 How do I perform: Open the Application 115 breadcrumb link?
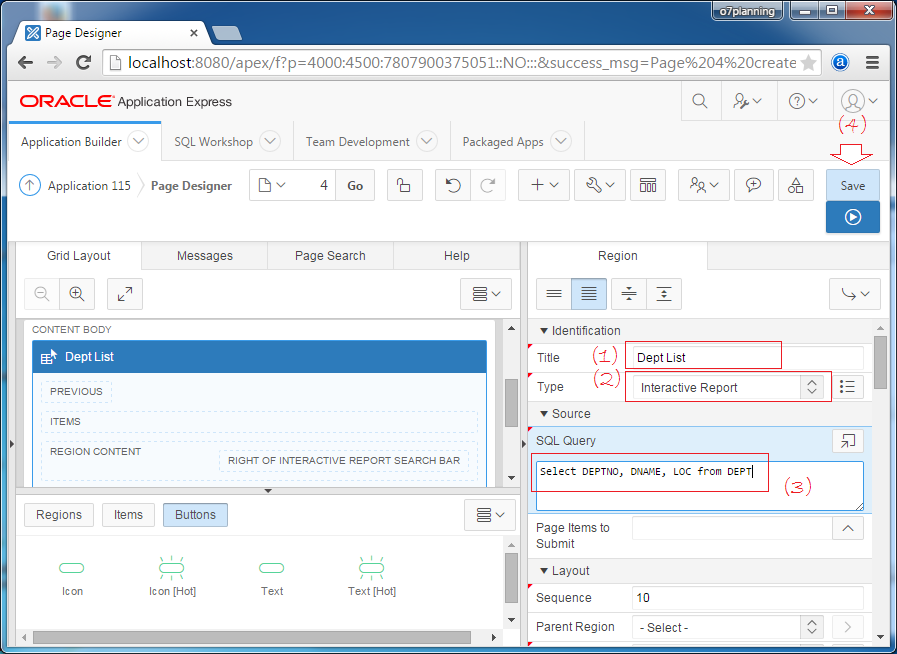click(89, 185)
